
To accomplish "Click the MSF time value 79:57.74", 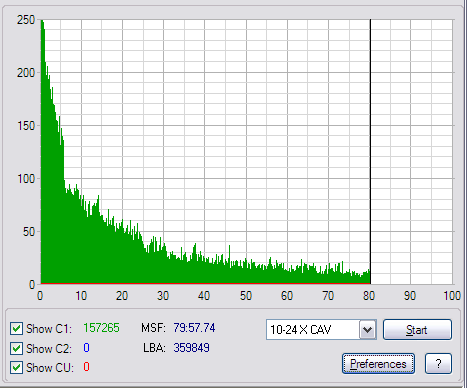I will 194,328.
